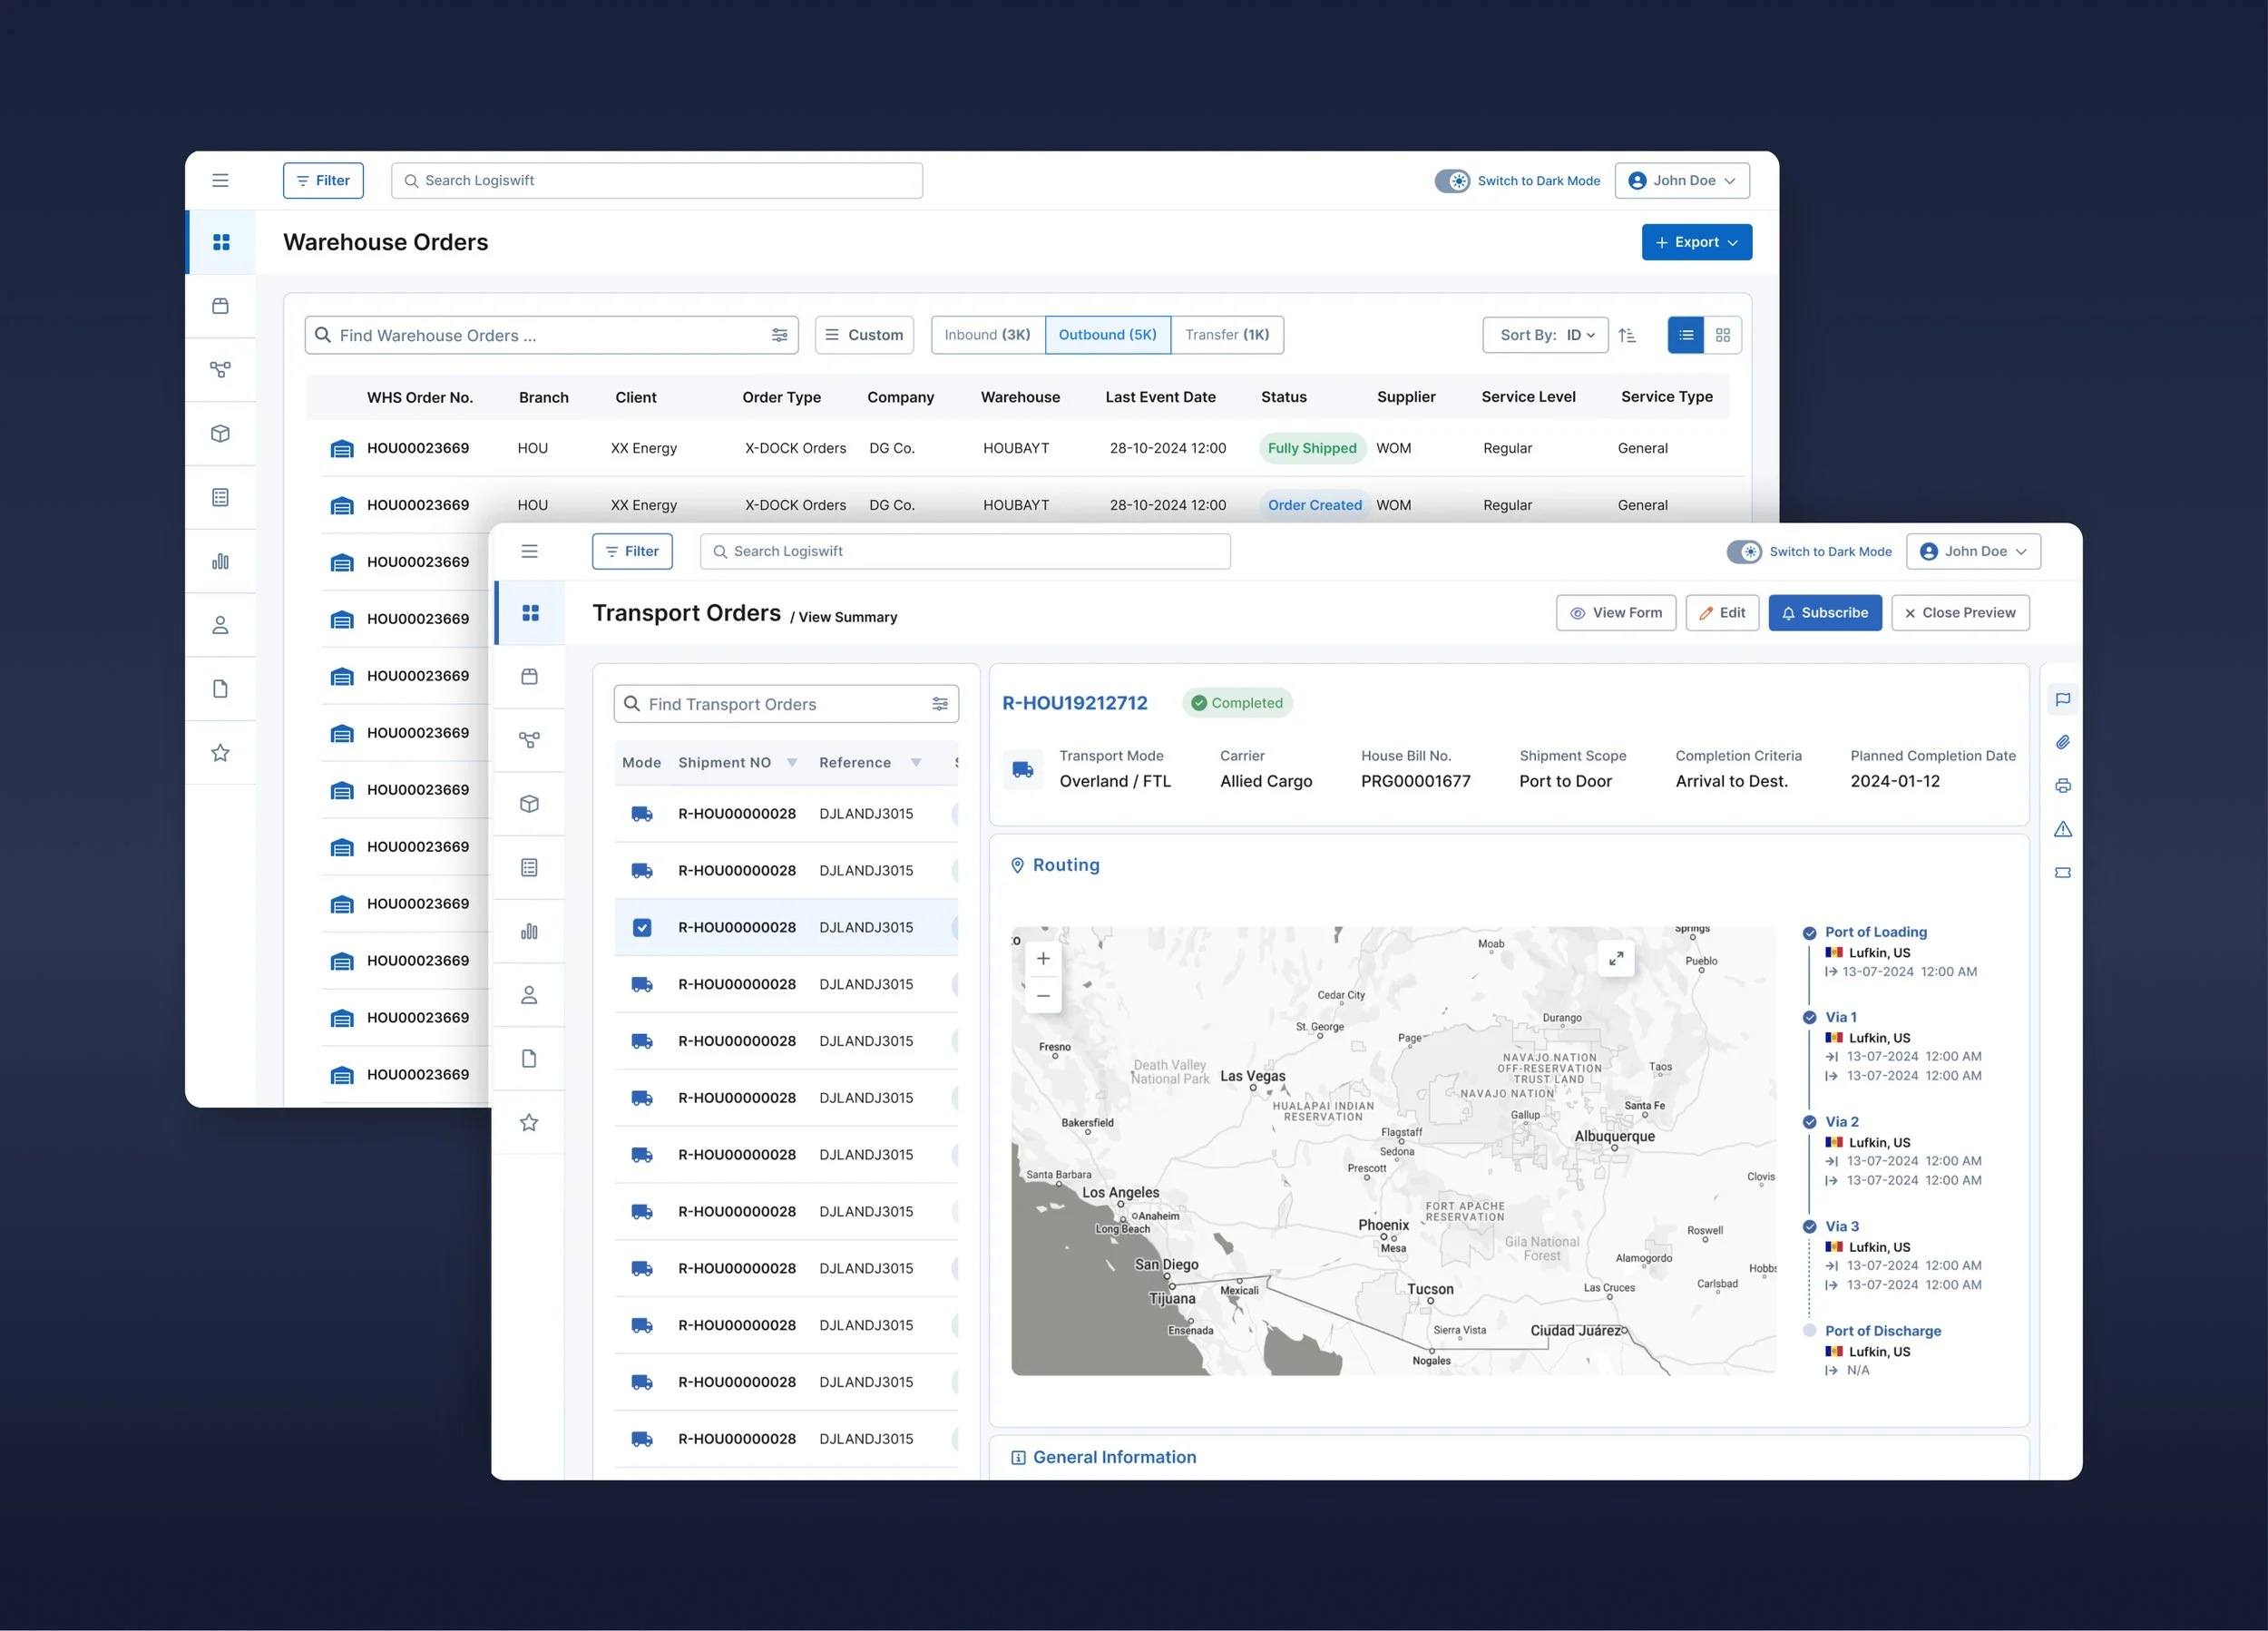
Task: Click the map zoom in plus button
Action: click(1043, 958)
